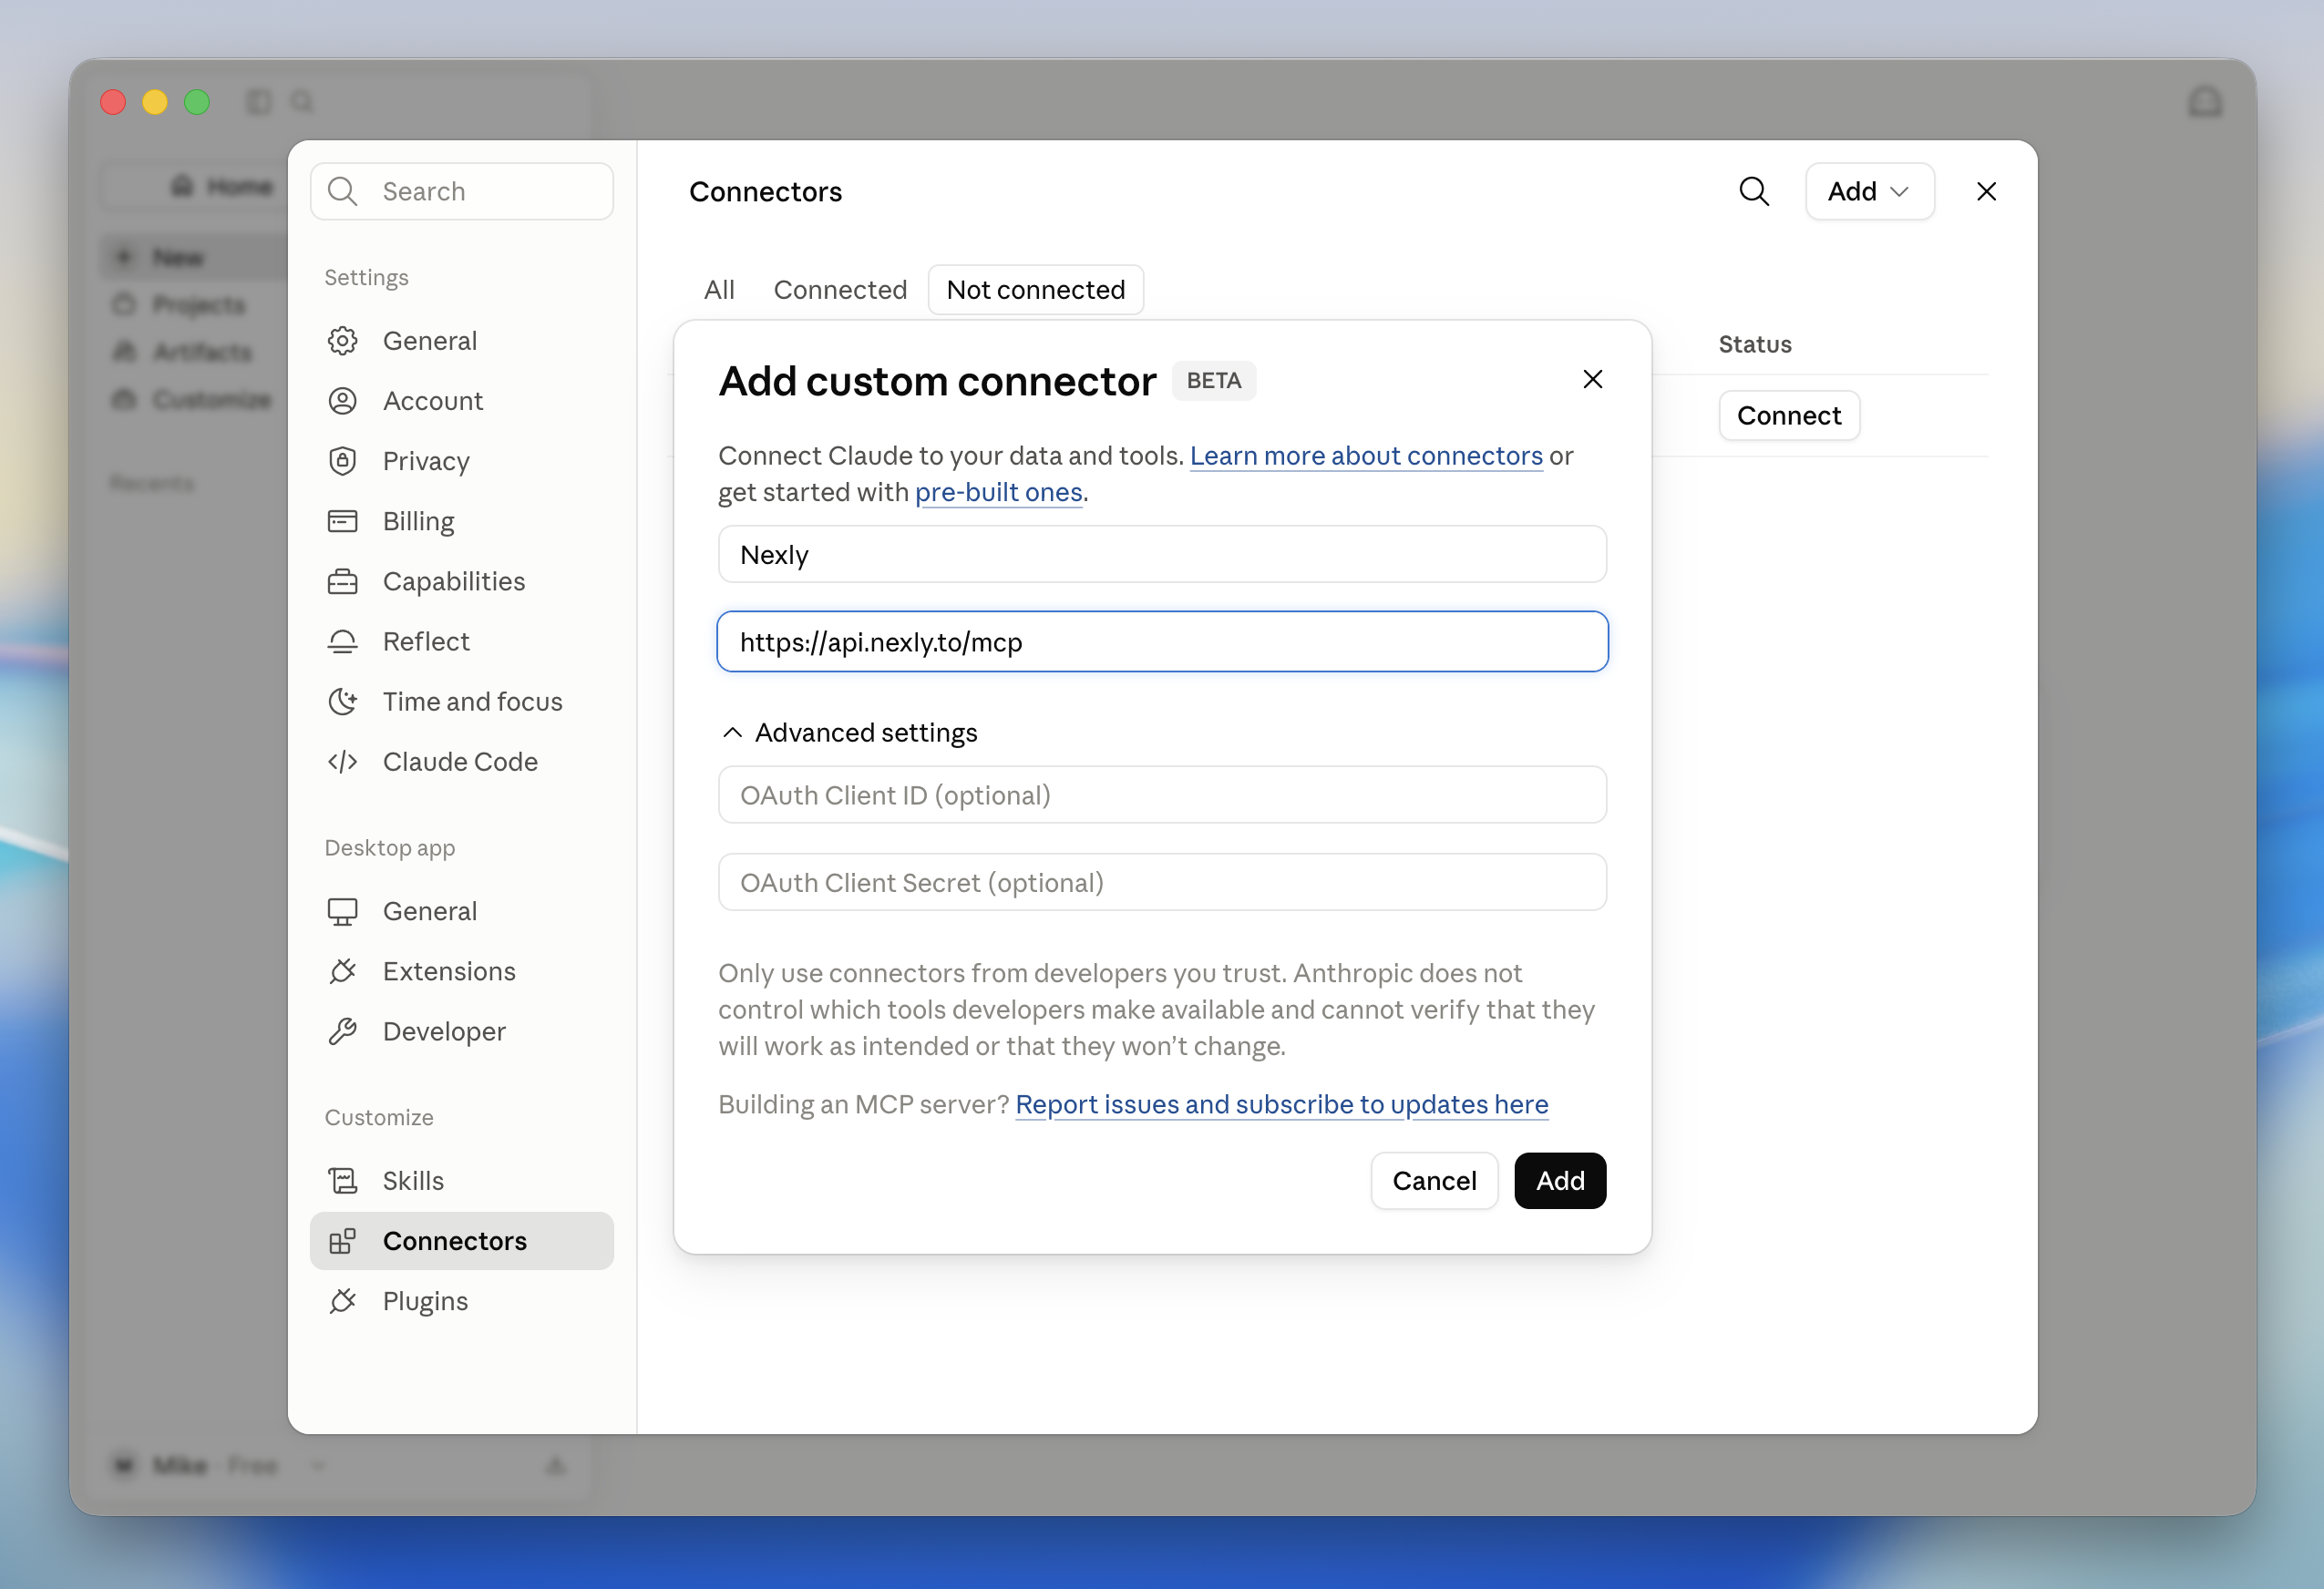Image resolution: width=2324 pixels, height=1589 pixels.
Task: Click the search magnifier in settings sidebar
Action: tap(343, 191)
